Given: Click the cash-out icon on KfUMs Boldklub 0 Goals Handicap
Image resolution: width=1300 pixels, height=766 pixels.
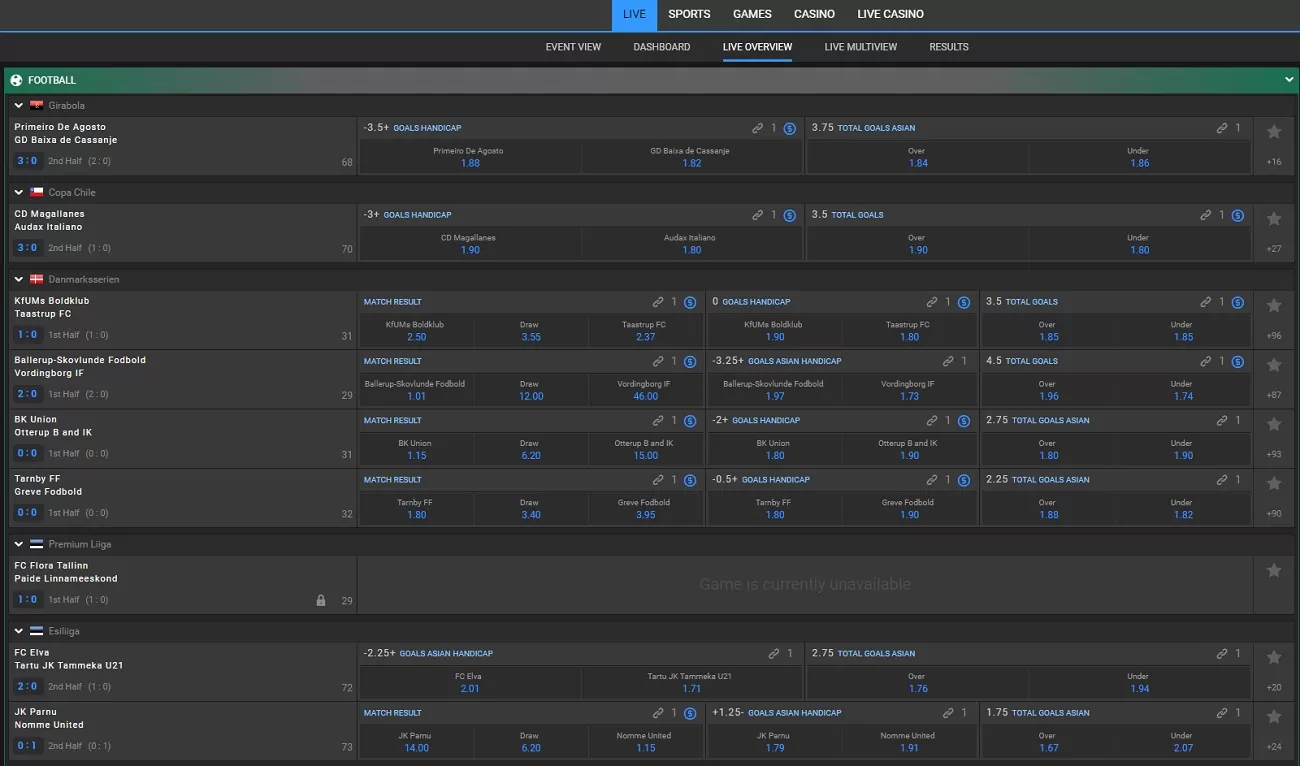Looking at the screenshot, I should click(x=964, y=302).
